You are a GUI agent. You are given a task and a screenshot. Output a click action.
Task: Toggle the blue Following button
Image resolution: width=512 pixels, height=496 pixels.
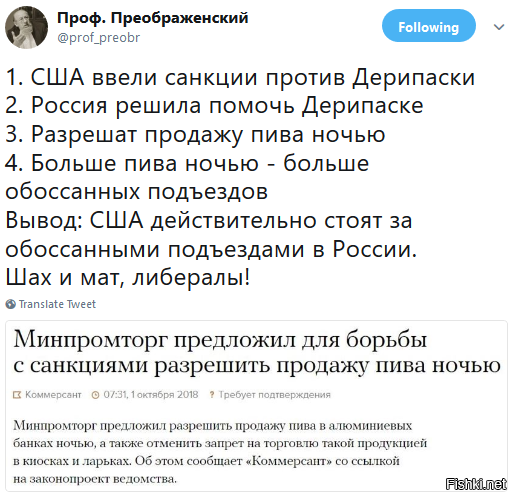click(x=428, y=26)
